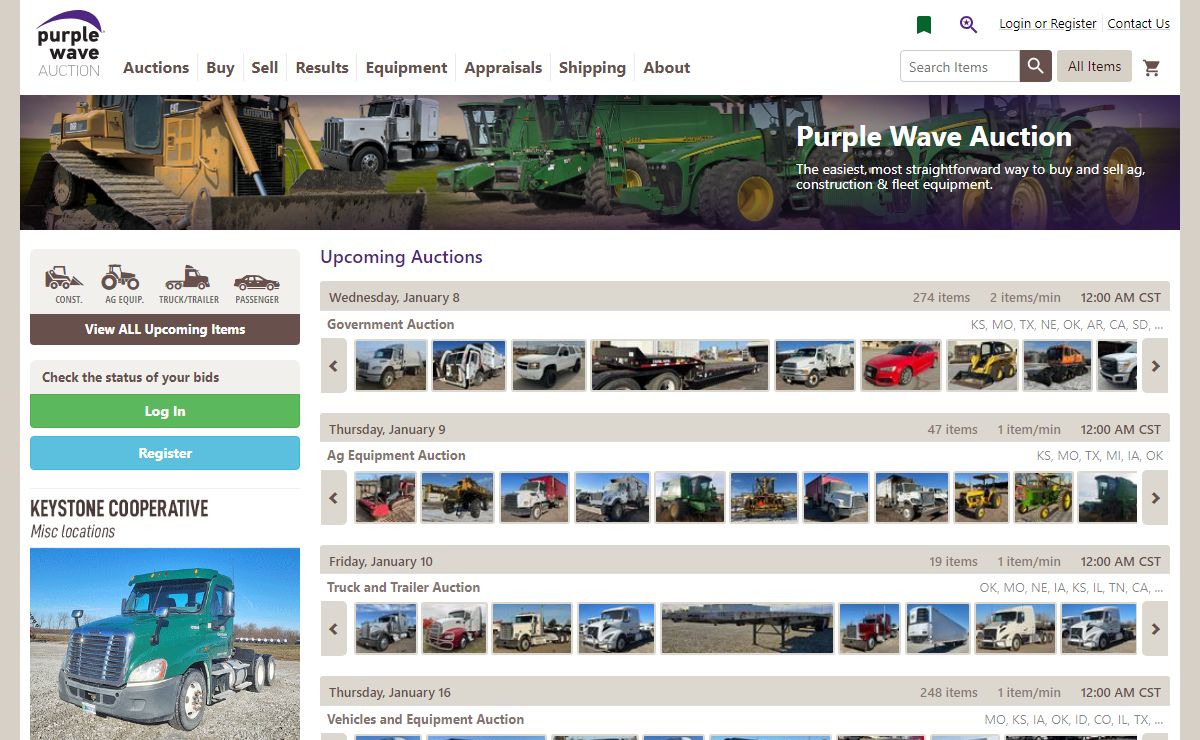Open the Contact Us link
1200x740 pixels.
click(1139, 24)
